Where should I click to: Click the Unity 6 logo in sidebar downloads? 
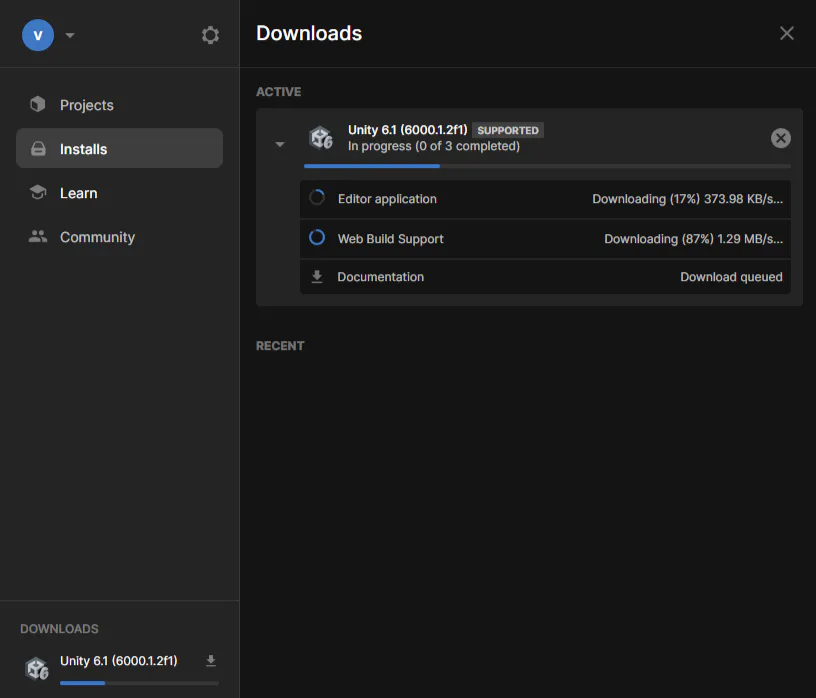pyautogui.click(x=37, y=668)
